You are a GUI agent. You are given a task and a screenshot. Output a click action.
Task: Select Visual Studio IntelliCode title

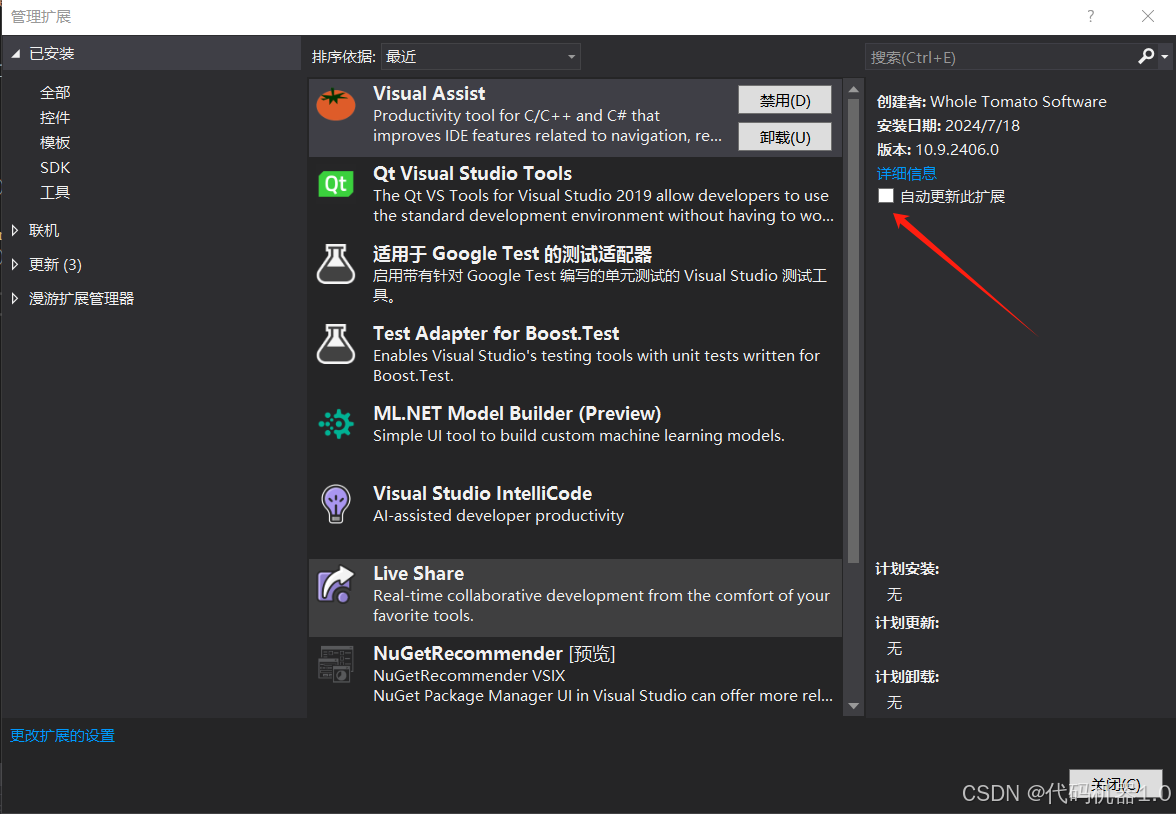482,493
